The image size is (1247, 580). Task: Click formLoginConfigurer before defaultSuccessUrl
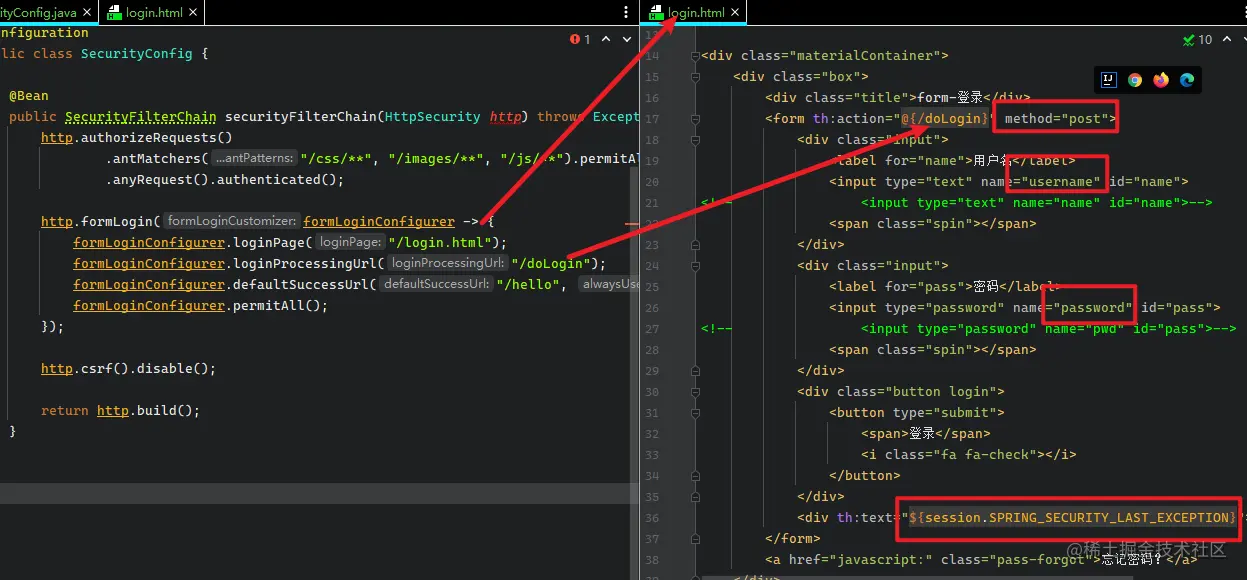click(x=149, y=285)
